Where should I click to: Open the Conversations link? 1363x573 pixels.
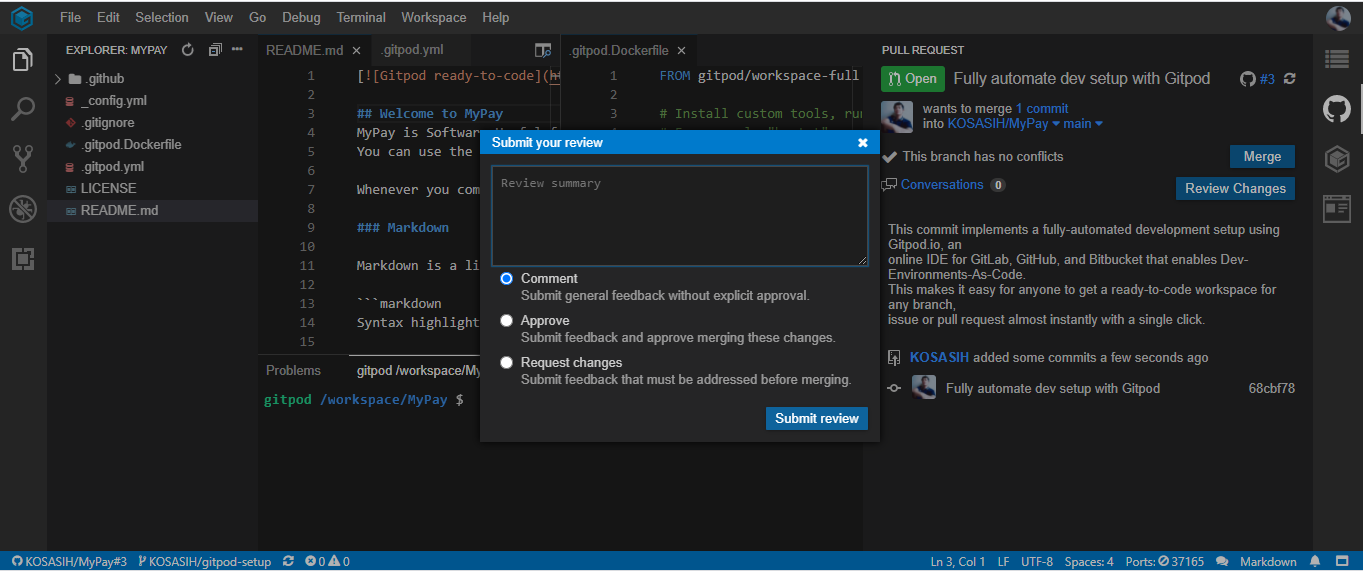(x=942, y=185)
